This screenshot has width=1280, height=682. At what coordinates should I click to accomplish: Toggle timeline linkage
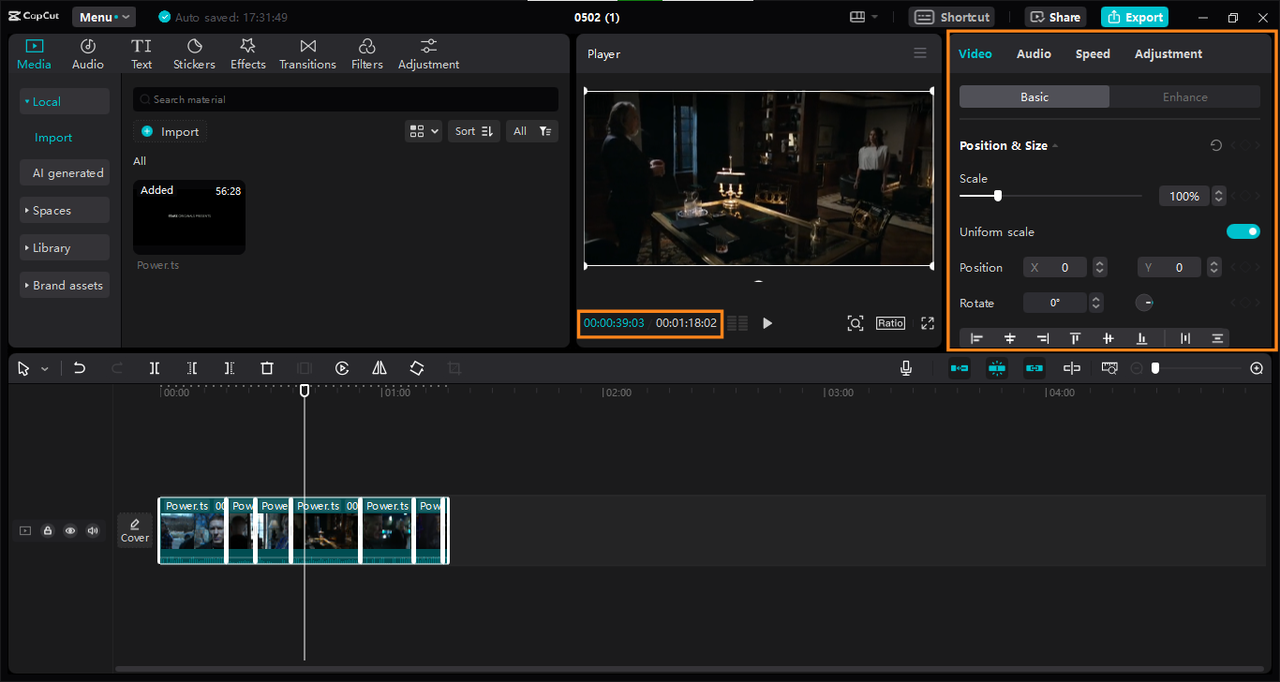point(1034,368)
